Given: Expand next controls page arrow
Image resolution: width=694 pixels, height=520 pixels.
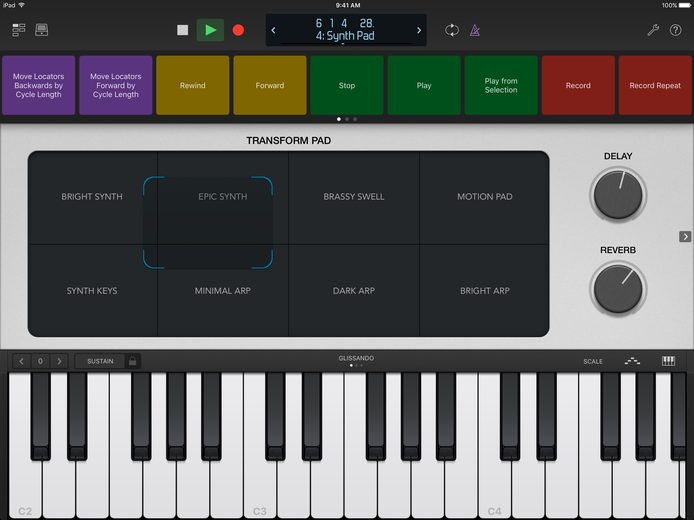Looking at the screenshot, I should tap(685, 237).
